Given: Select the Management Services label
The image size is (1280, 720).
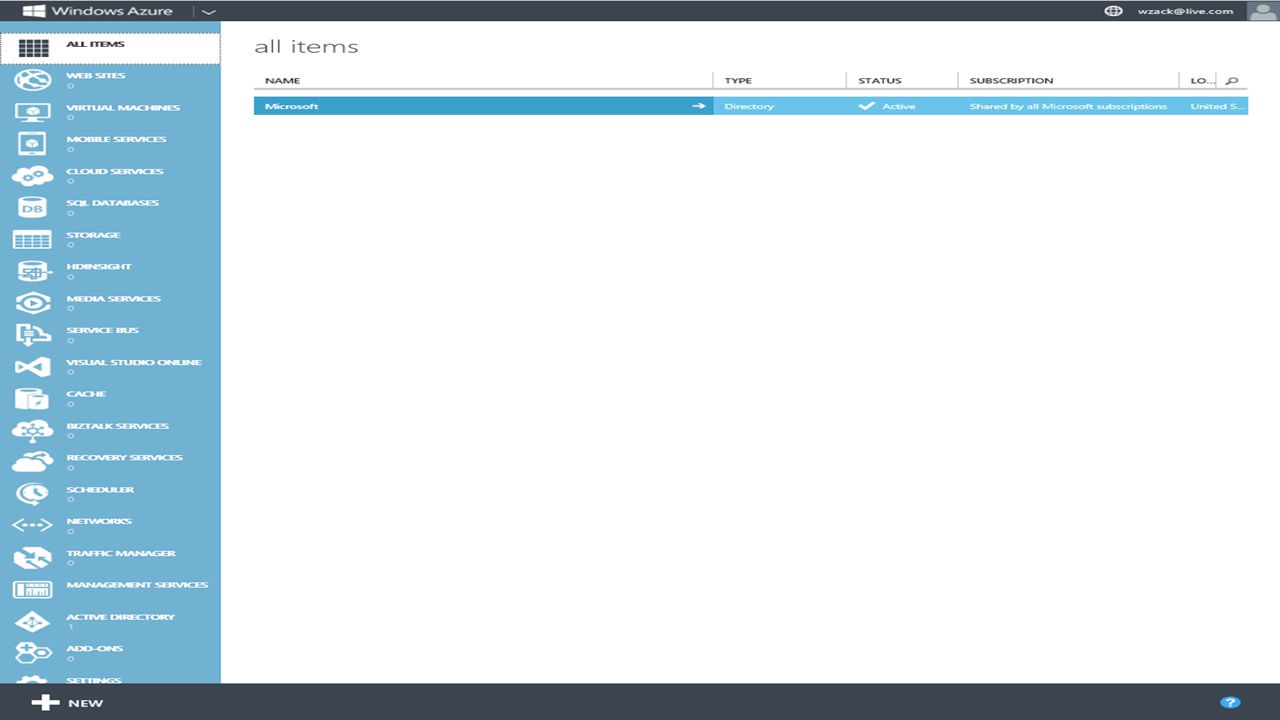Looking at the screenshot, I should pyautogui.click(x=137, y=585).
